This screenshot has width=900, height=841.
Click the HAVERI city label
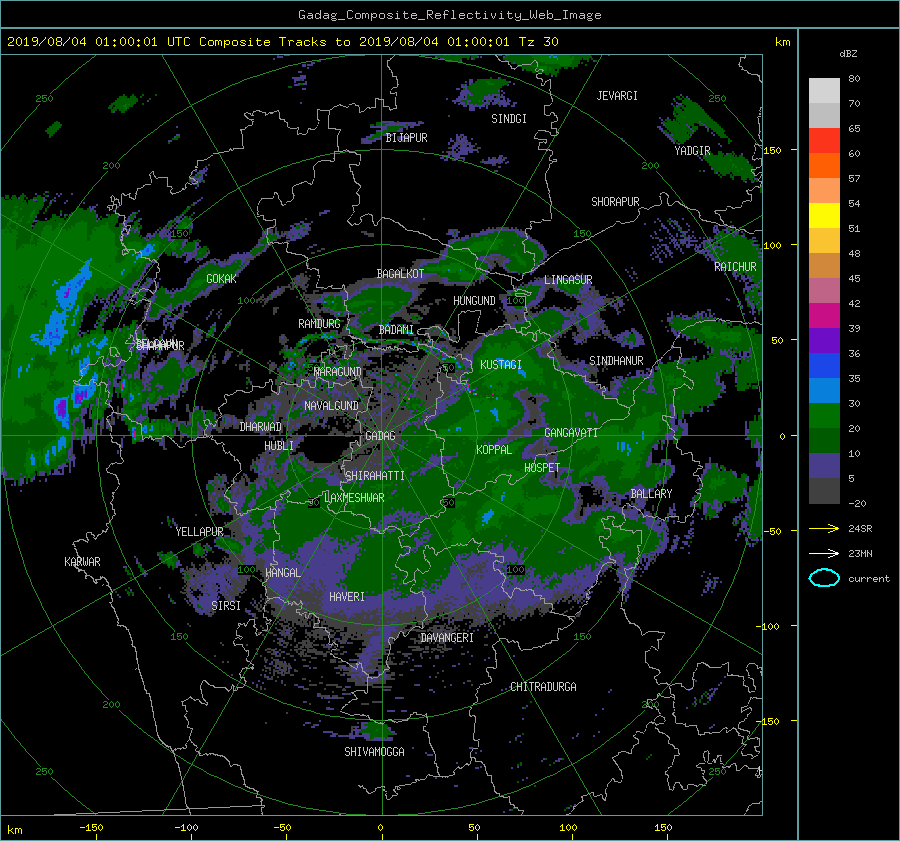[347, 597]
